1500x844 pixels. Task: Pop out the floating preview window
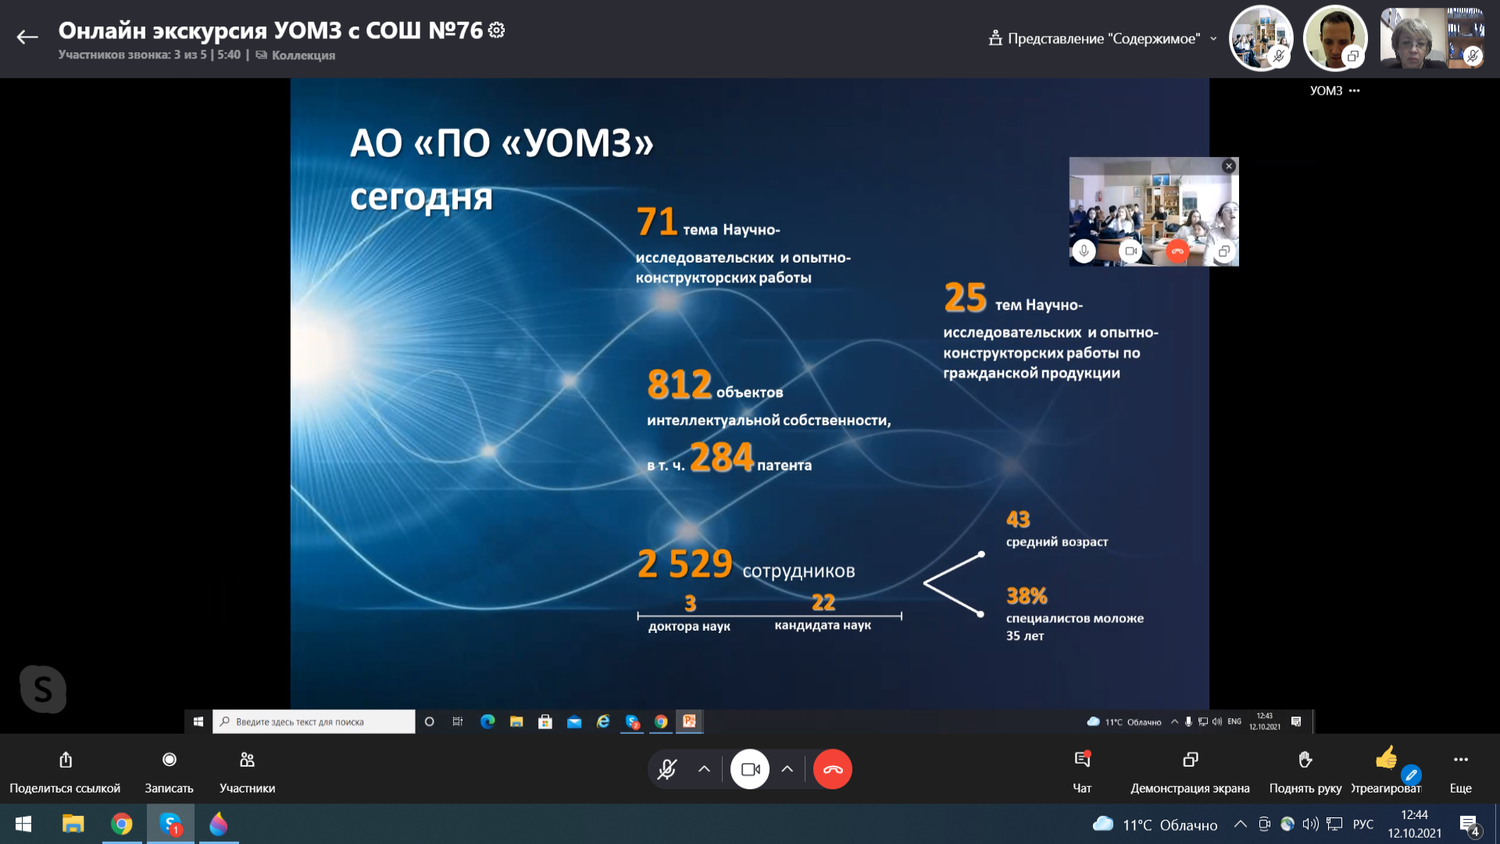click(1223, 251)
